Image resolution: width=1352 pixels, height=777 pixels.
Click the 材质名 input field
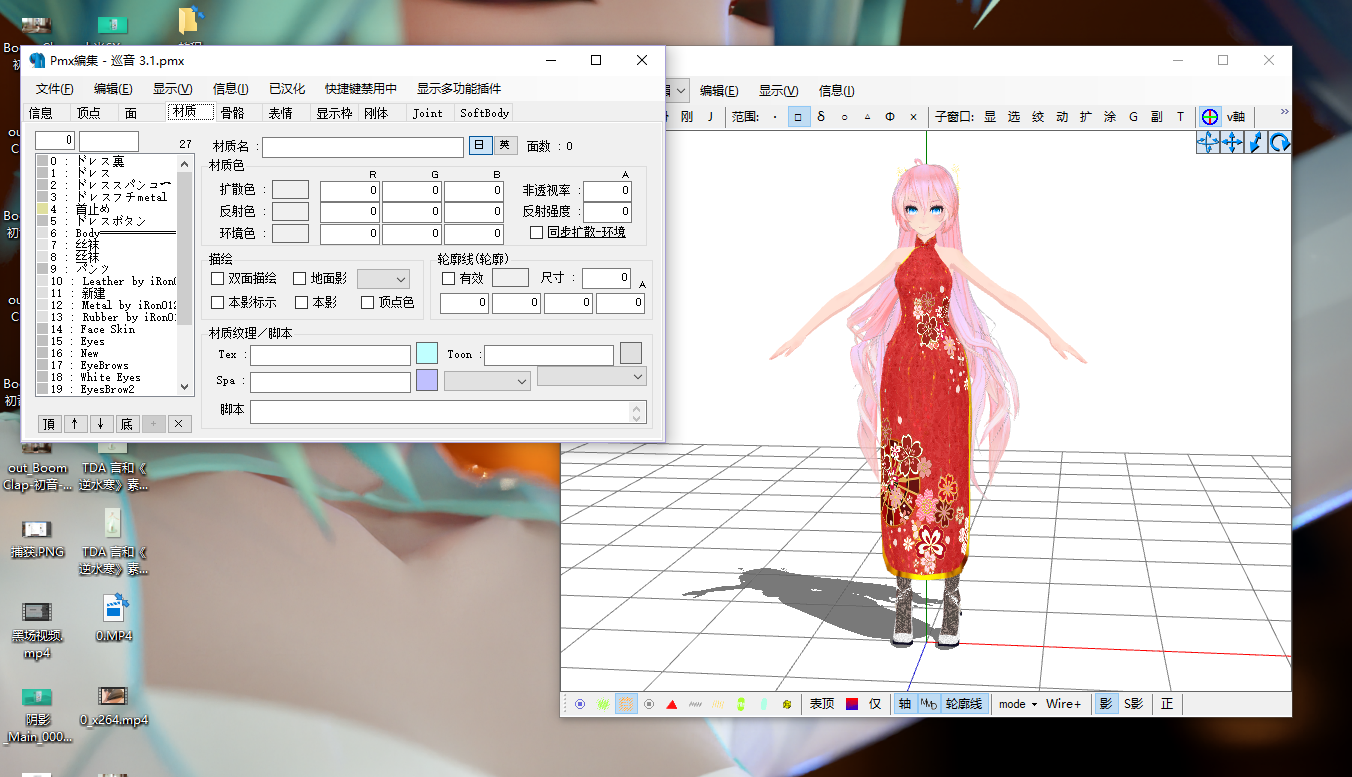[363, 147]
